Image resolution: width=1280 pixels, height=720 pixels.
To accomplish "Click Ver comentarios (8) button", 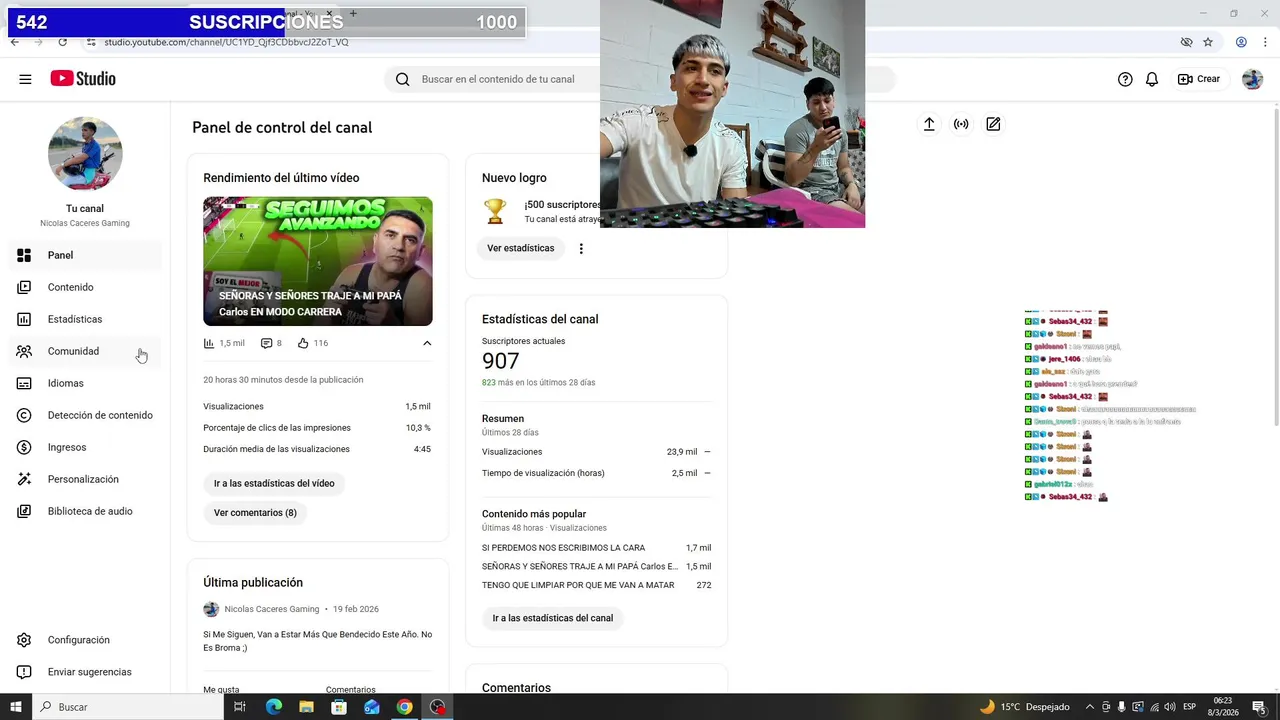I will point(255,513).
